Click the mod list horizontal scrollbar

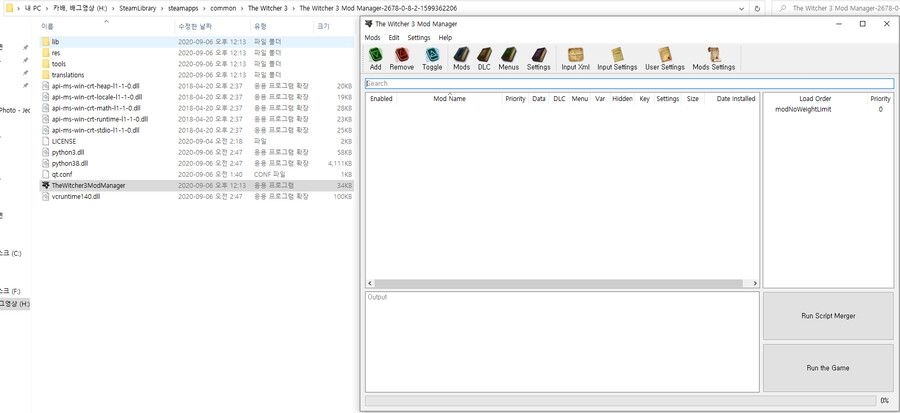(x=558, y=283)
